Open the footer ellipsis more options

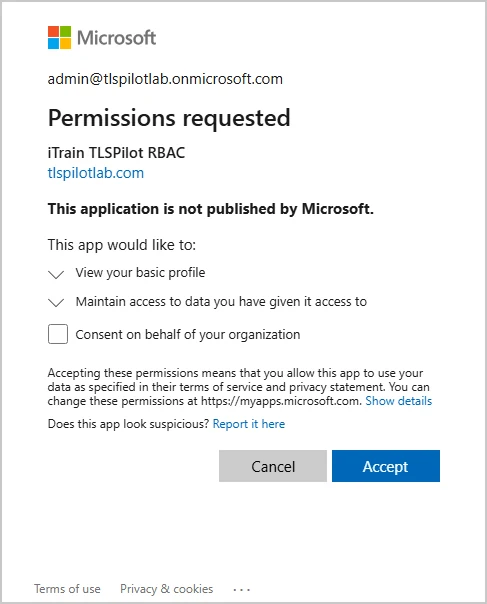(242, 589)
